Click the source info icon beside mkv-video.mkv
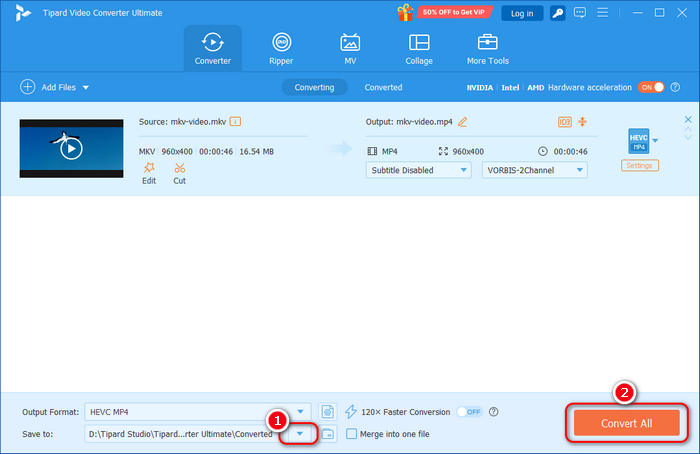Viewport: 700px width, 454px height. pyautogui.click(x=235, y=122)
